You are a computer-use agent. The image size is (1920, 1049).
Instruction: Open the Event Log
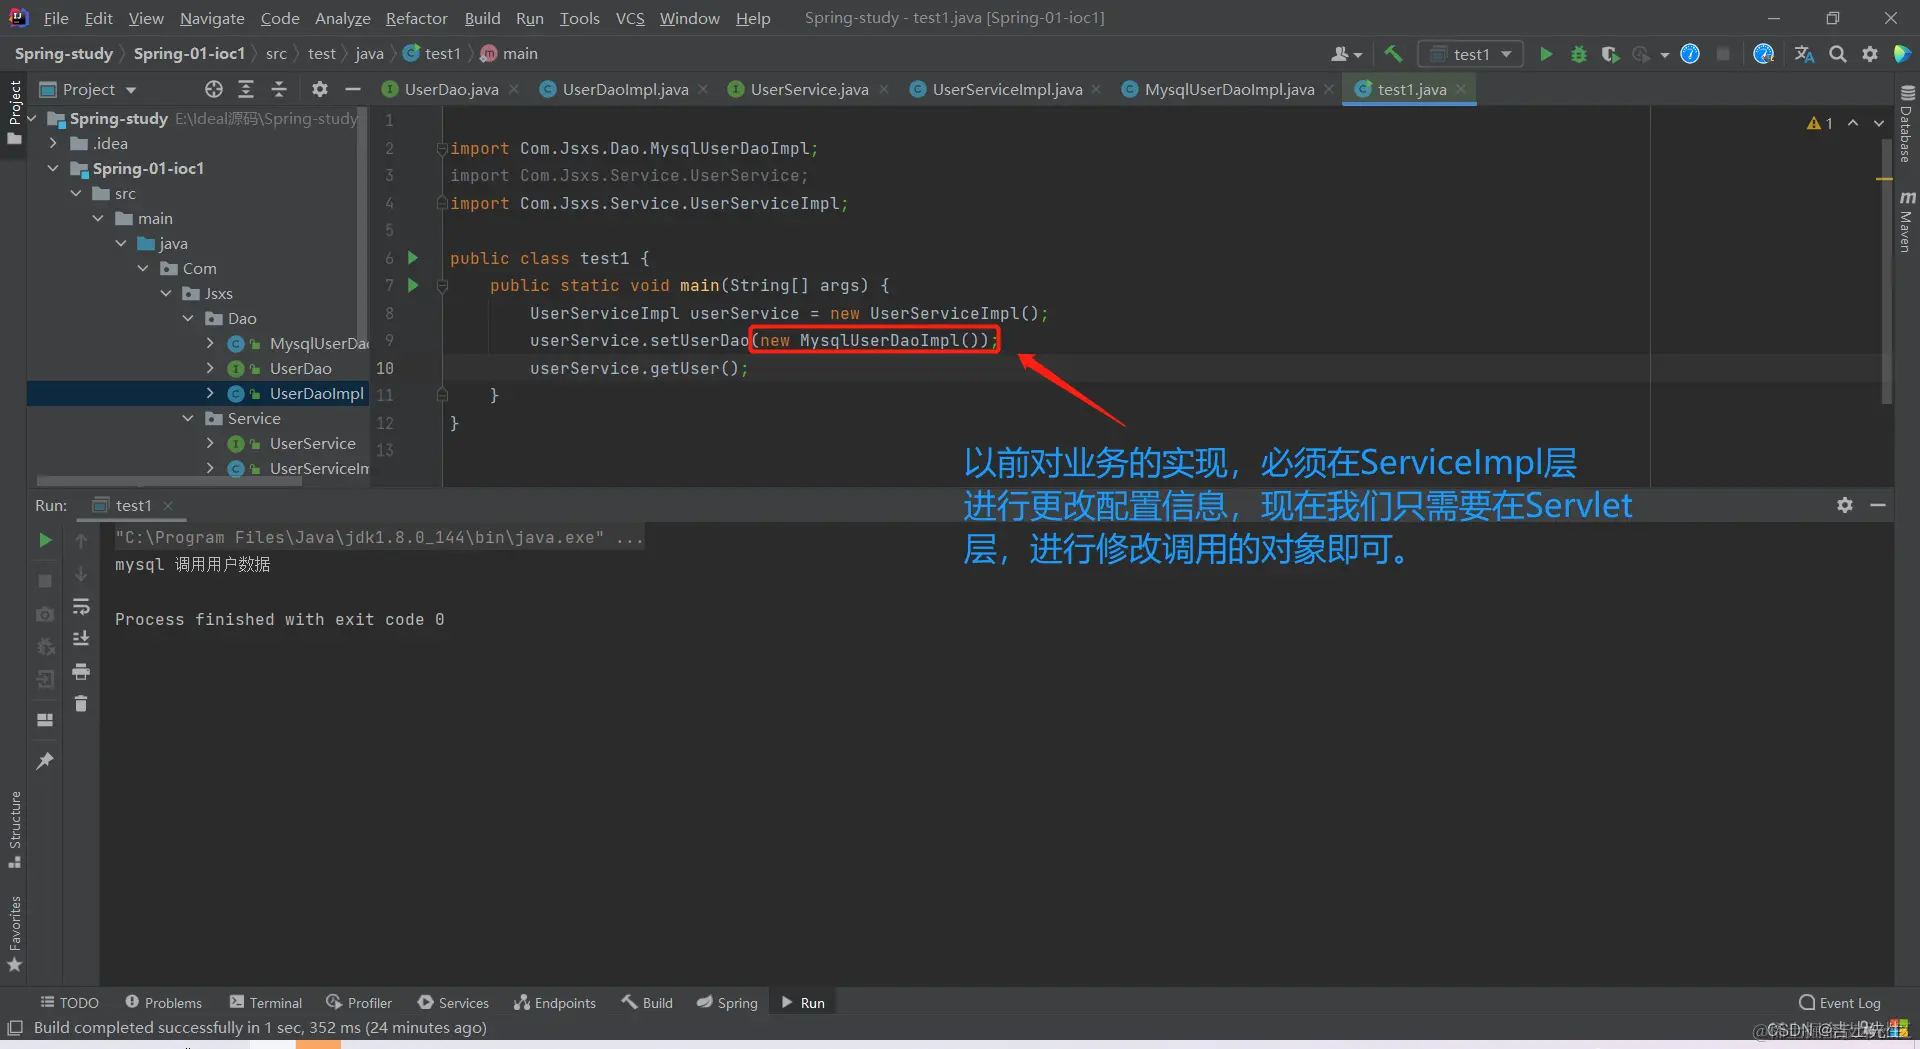tap(1840, 1003)
